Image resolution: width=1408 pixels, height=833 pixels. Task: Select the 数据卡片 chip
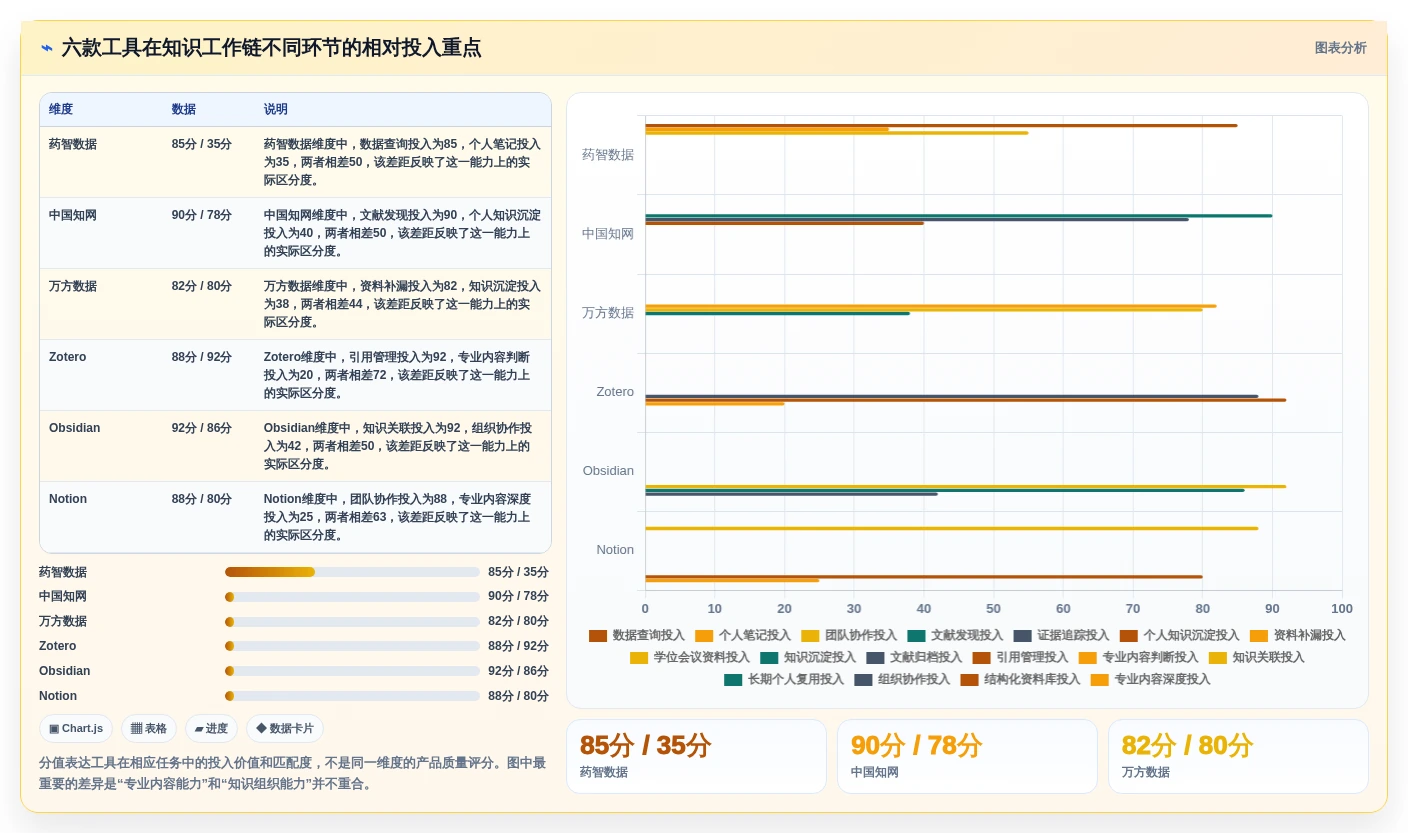tap(285, 729)
